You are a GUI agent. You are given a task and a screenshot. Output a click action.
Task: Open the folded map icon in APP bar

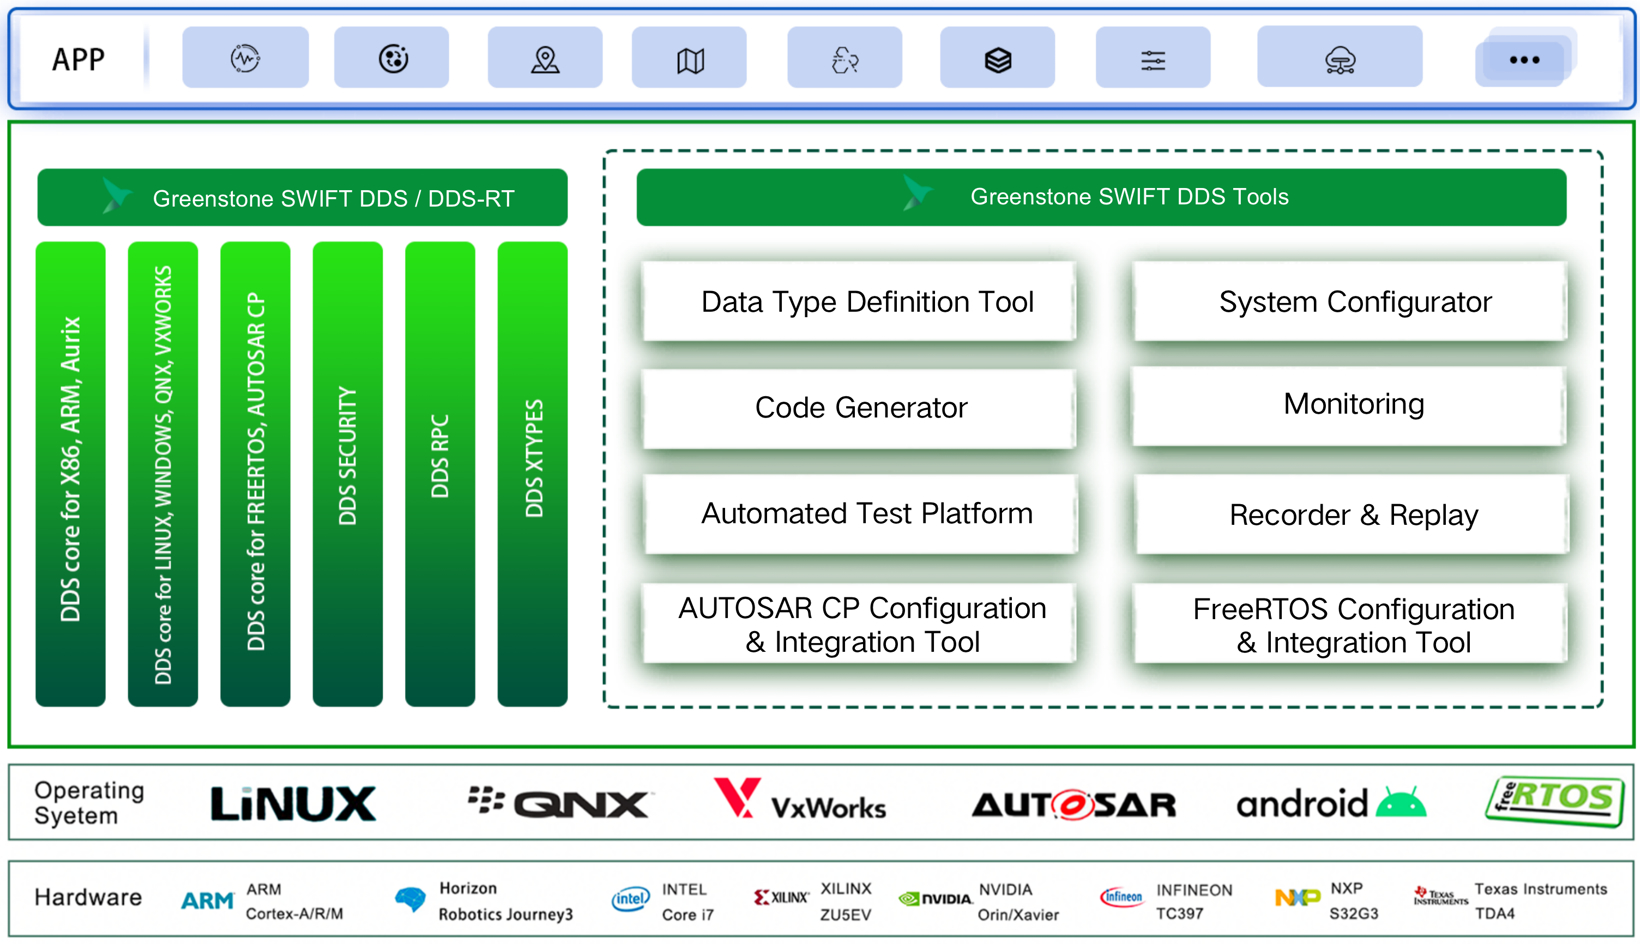tap(689, 58)
